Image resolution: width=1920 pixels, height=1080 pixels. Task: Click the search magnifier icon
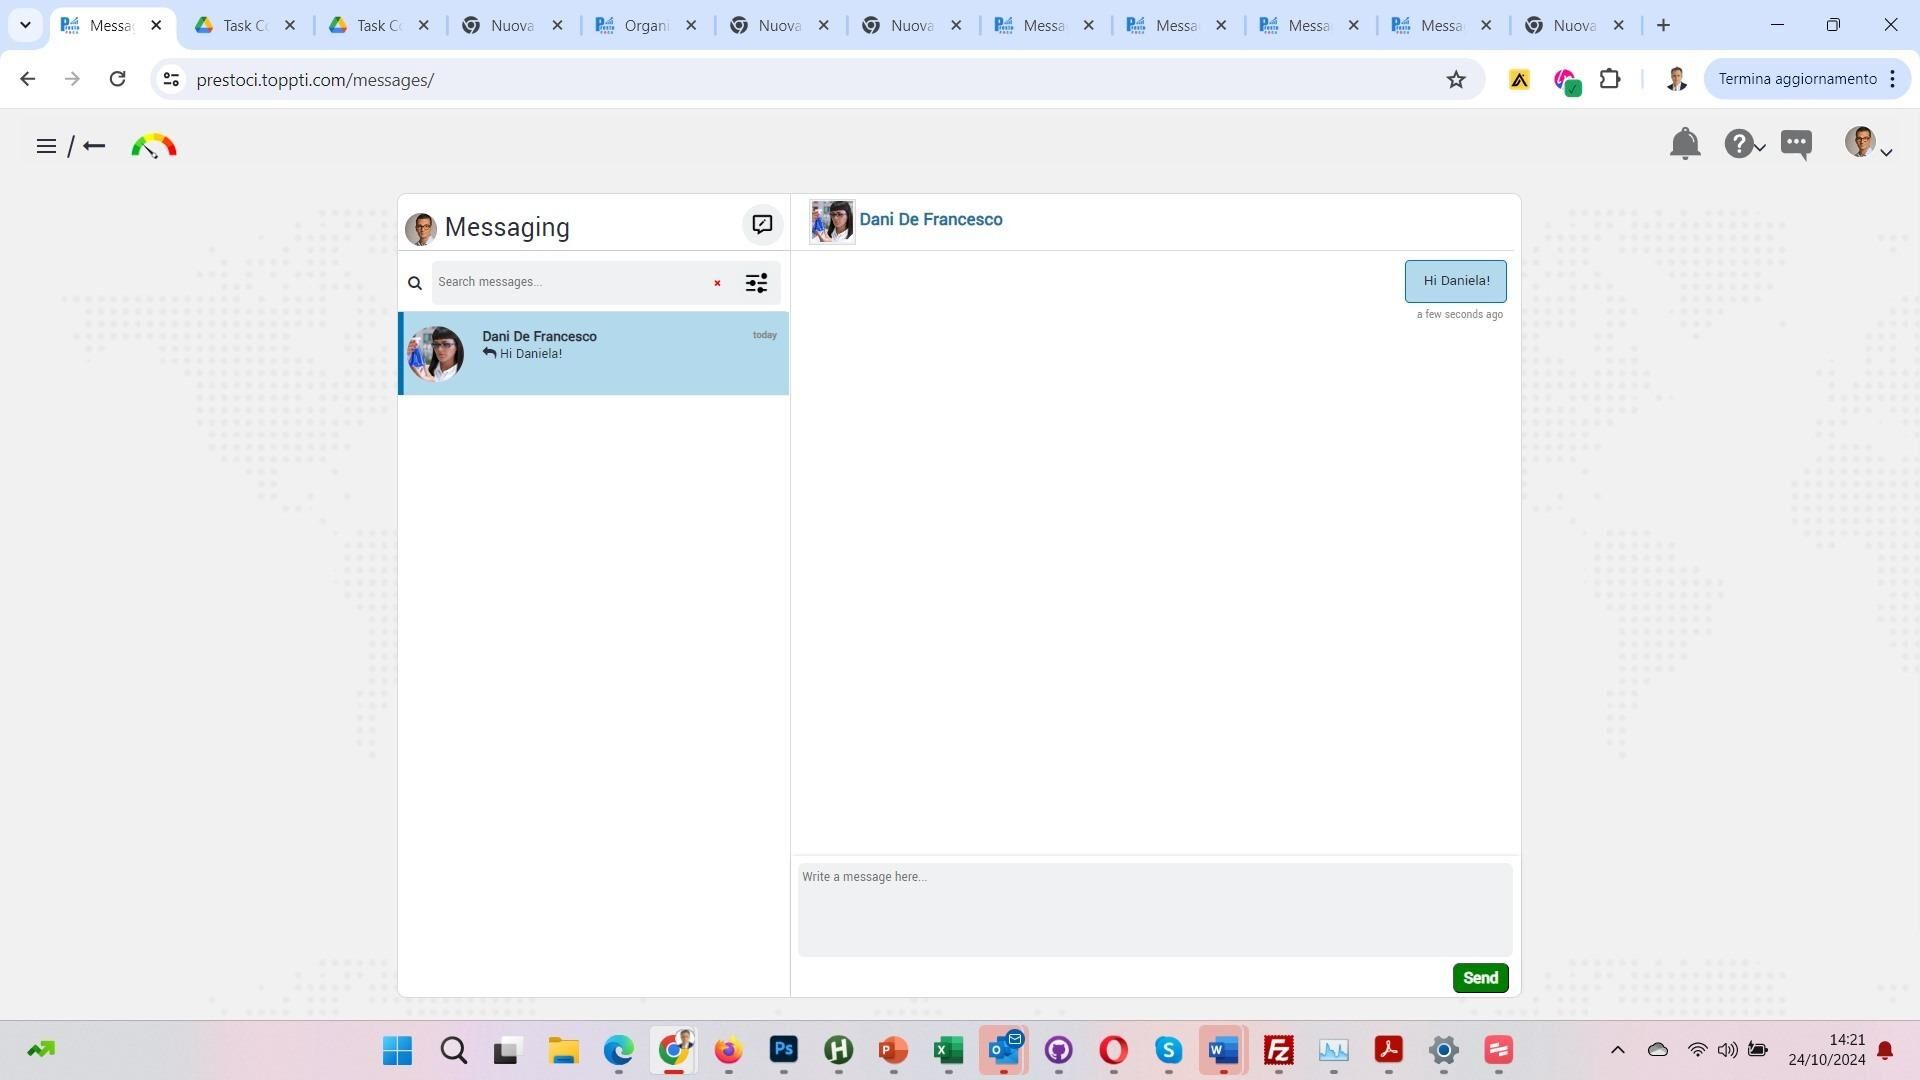click(415, 283)
